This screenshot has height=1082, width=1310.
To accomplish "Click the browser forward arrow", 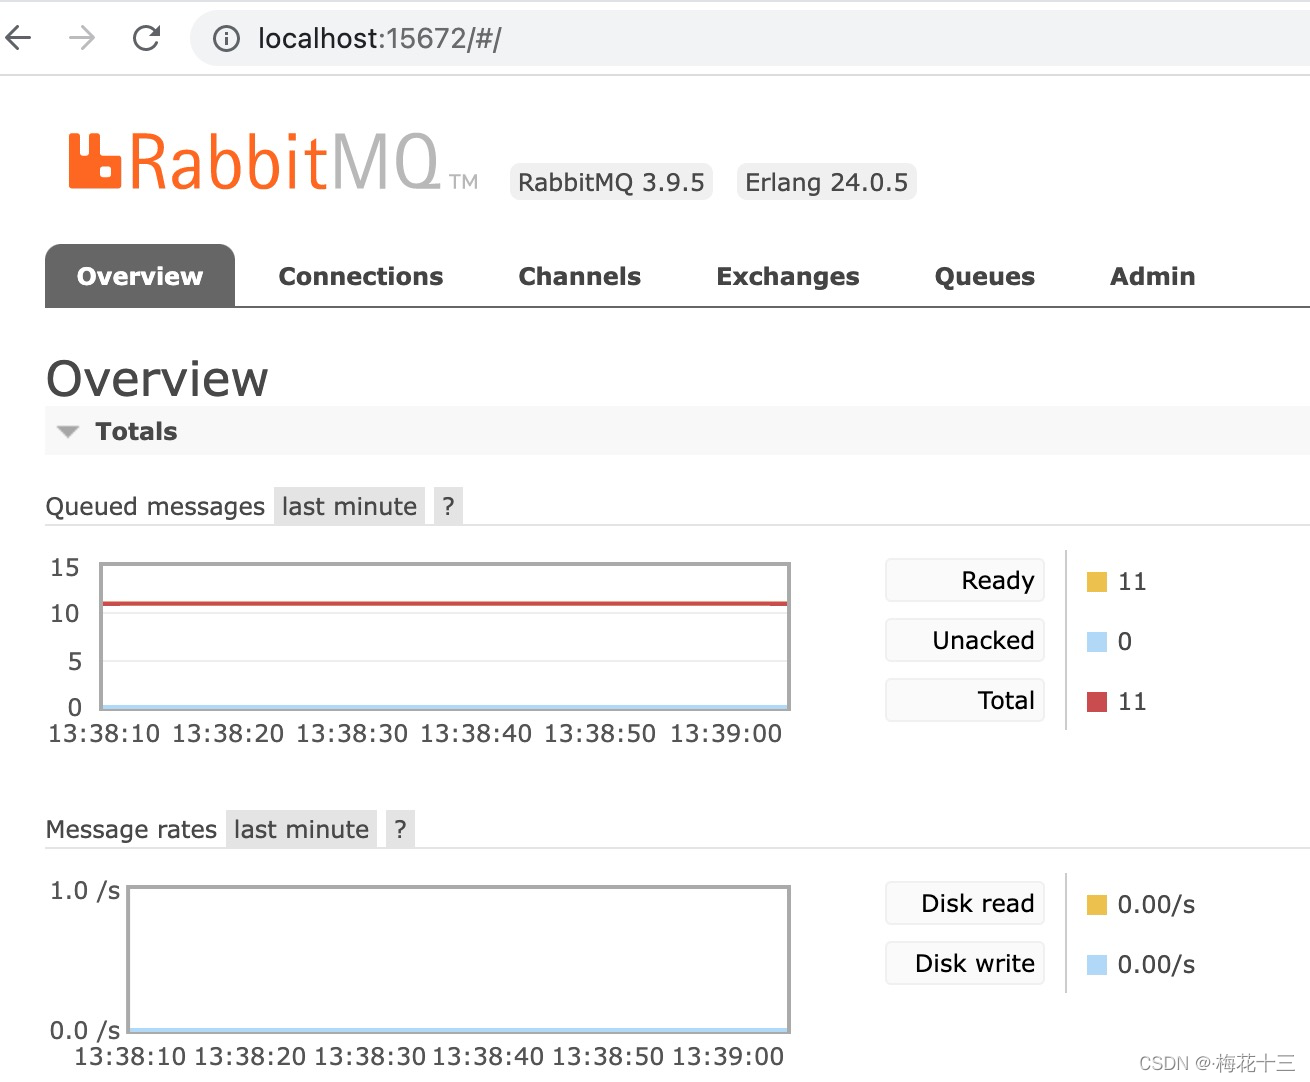I will point(82,37).
